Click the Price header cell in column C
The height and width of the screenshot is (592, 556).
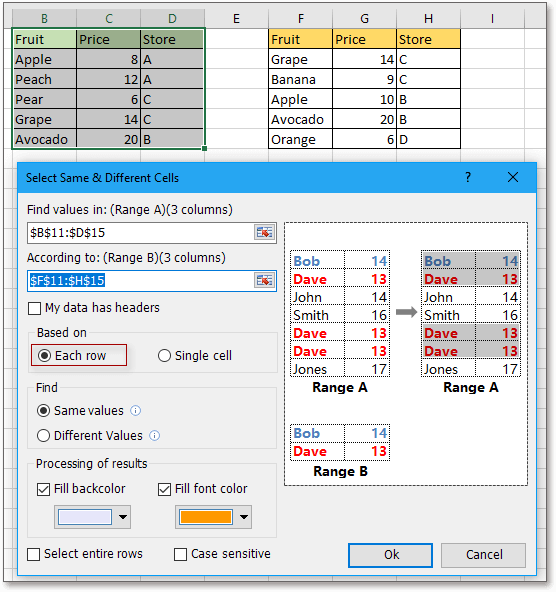(108, 39)
